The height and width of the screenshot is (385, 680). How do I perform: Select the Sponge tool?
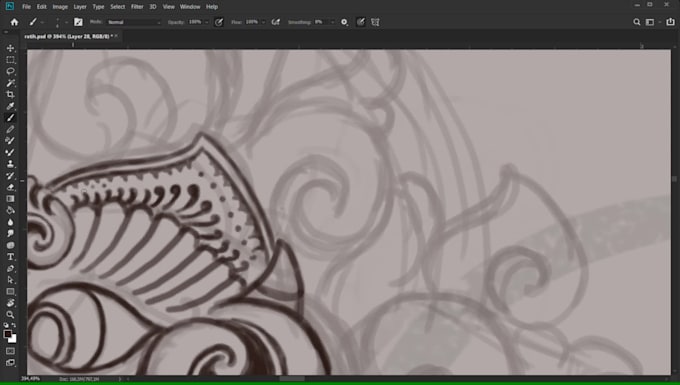pyautogui.click(x=10, y=245)
